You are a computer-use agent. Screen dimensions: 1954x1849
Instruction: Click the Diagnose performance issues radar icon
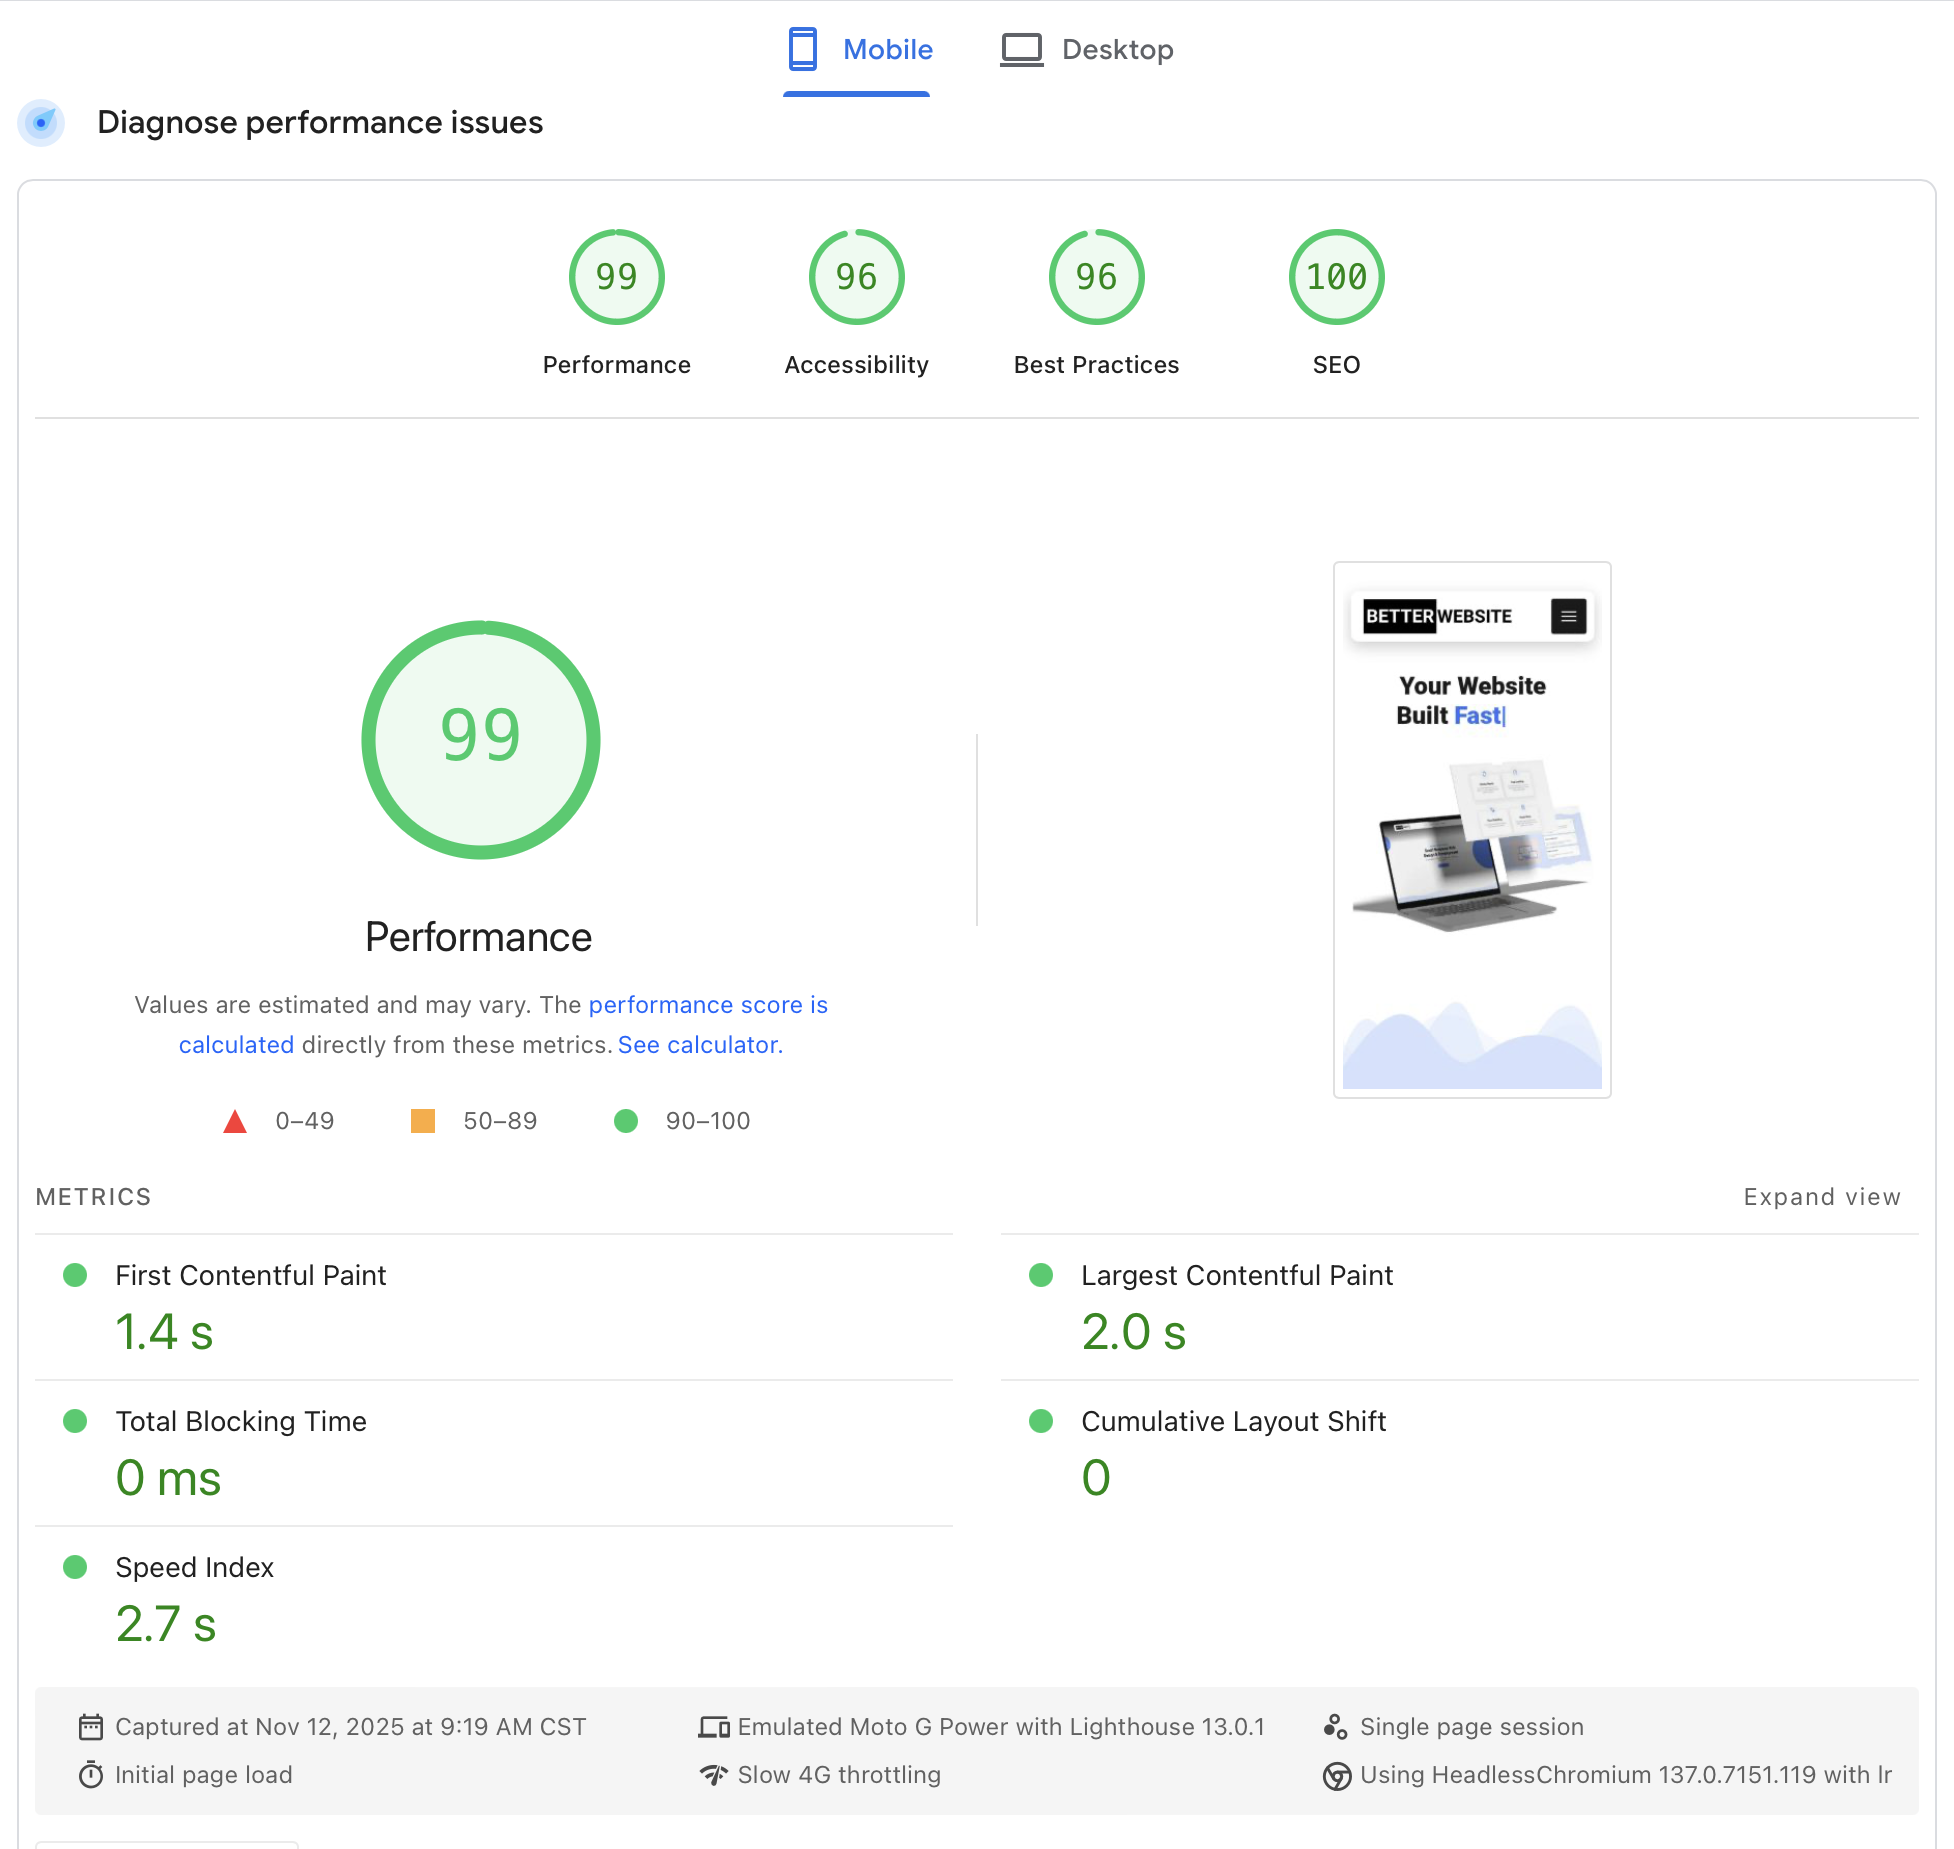41,123
